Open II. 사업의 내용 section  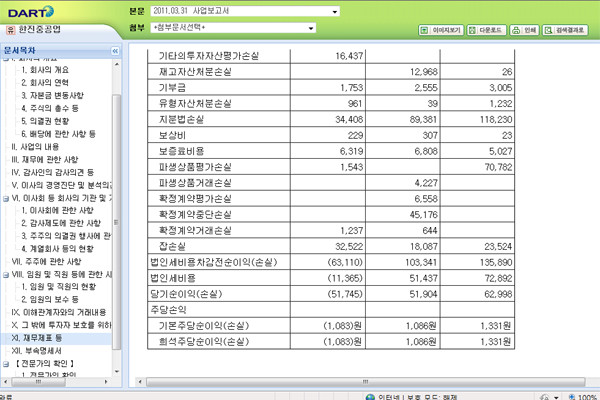(35, 147)
